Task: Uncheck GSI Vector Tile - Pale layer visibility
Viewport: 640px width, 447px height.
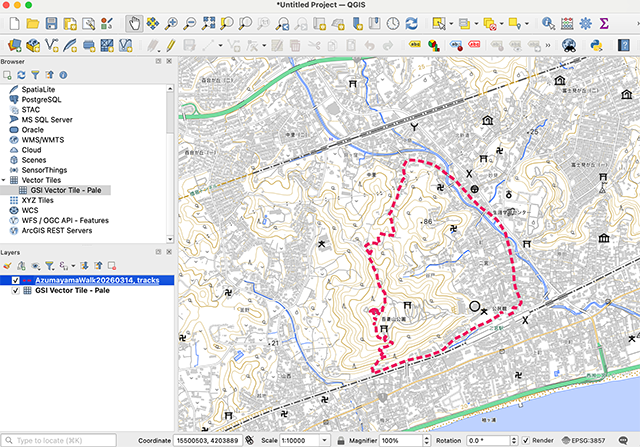Action: coord(16,291)
